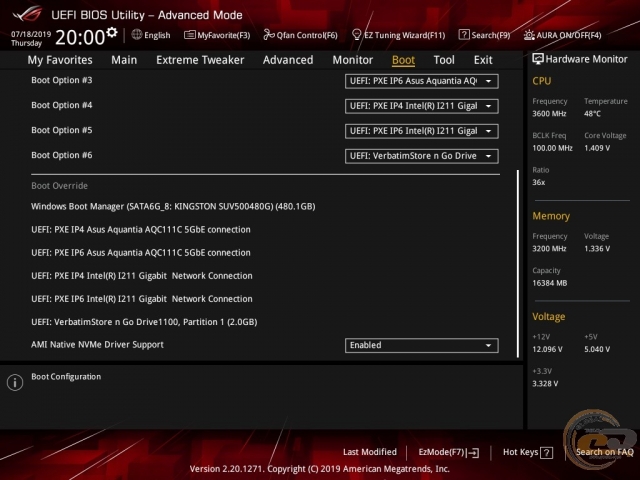
Task: Click the ROG logo icon
Action: [x=27, y=13]
